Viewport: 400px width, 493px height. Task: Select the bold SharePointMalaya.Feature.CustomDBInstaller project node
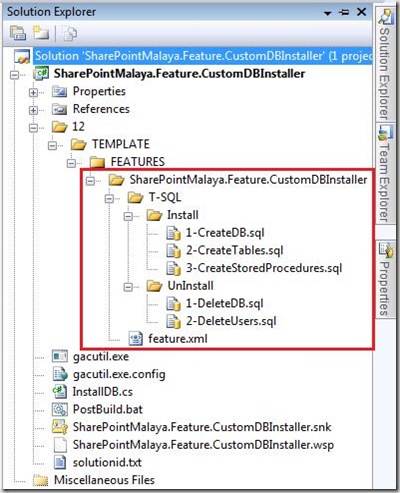point(179,74)
